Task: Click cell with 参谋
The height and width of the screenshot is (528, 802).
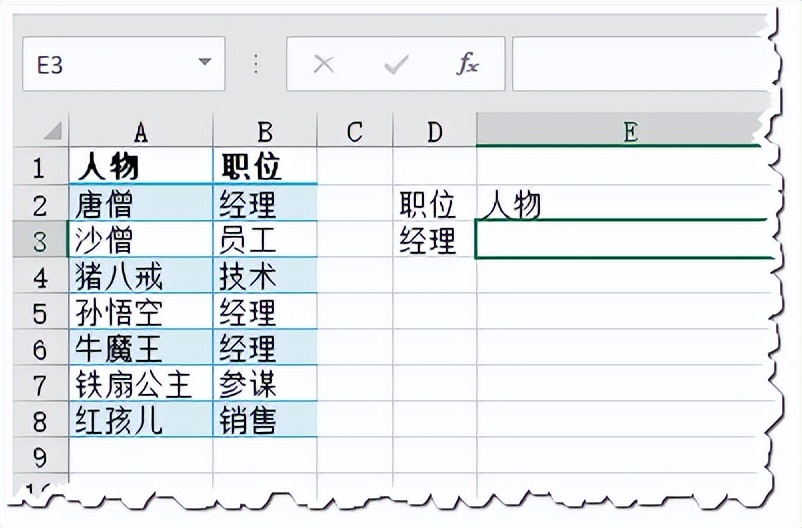Action: 264,384
